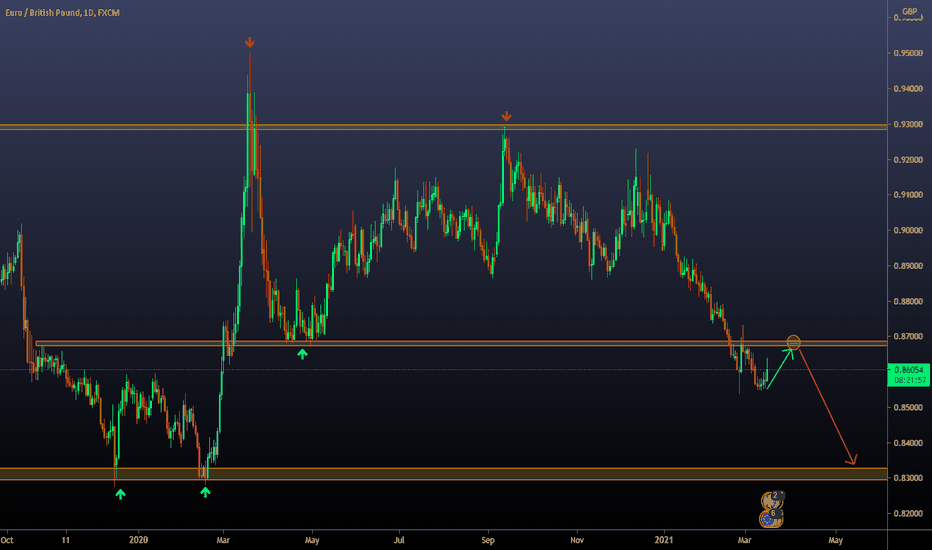Screen dimensions: 932x550
Task: Click the 0.94000 price axis label
Action: [x=908, y=89]
